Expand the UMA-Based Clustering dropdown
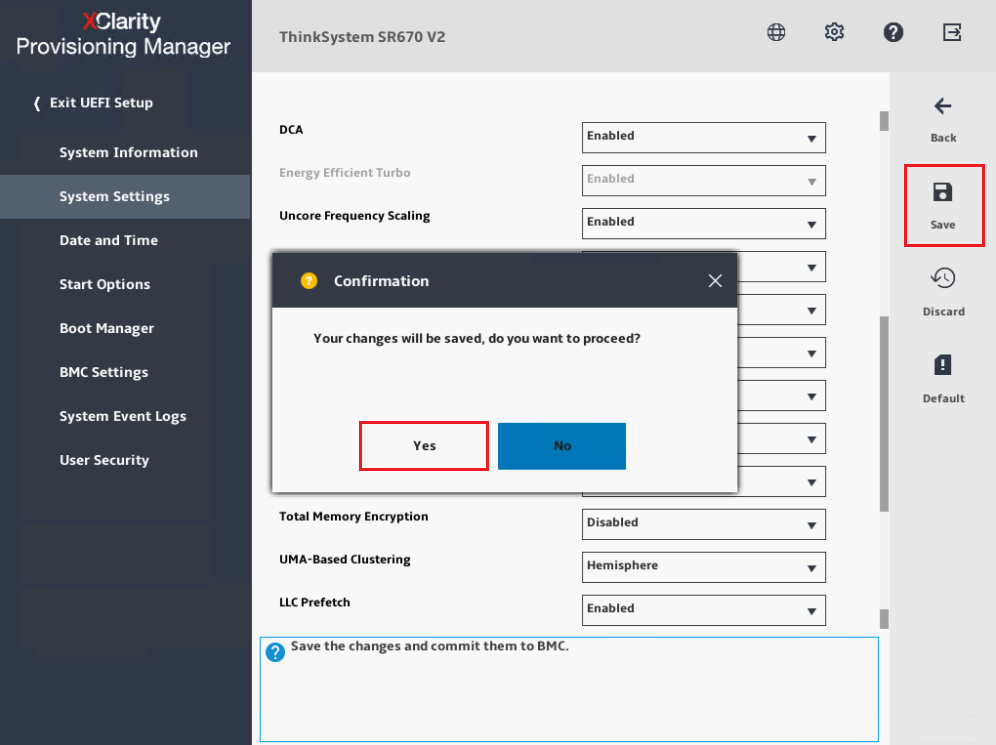Viewport: 996px width, 745px height. (x=703, y=567)
